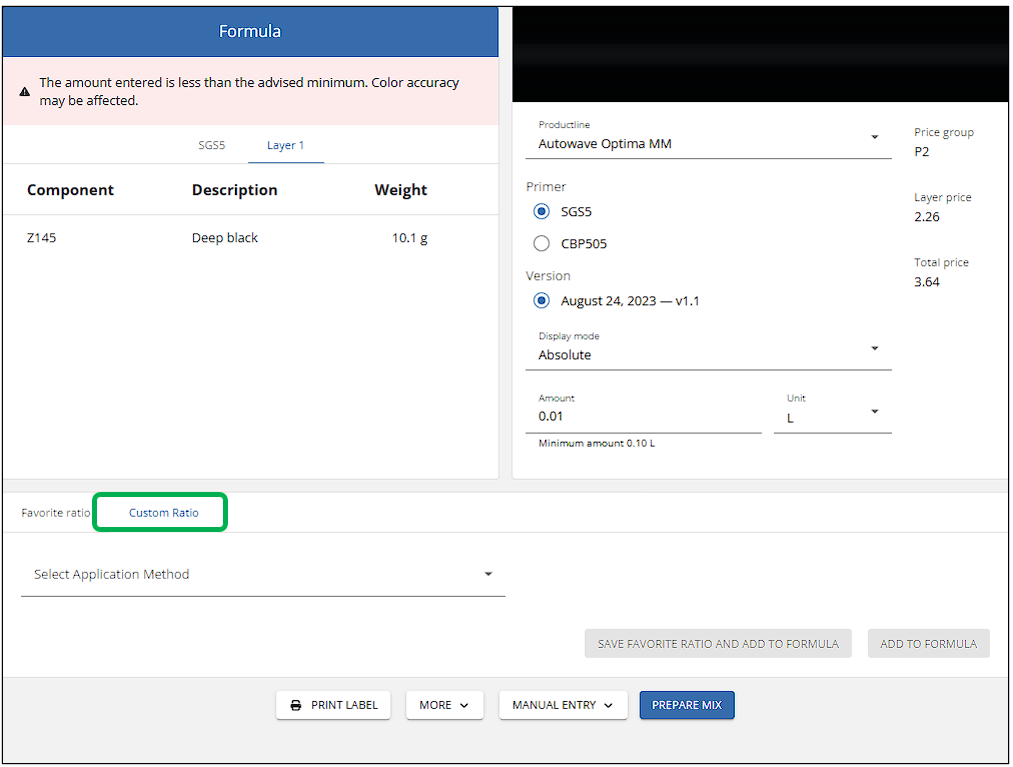
Task: Select the CBP505 primer radio button
Action: 541,244
